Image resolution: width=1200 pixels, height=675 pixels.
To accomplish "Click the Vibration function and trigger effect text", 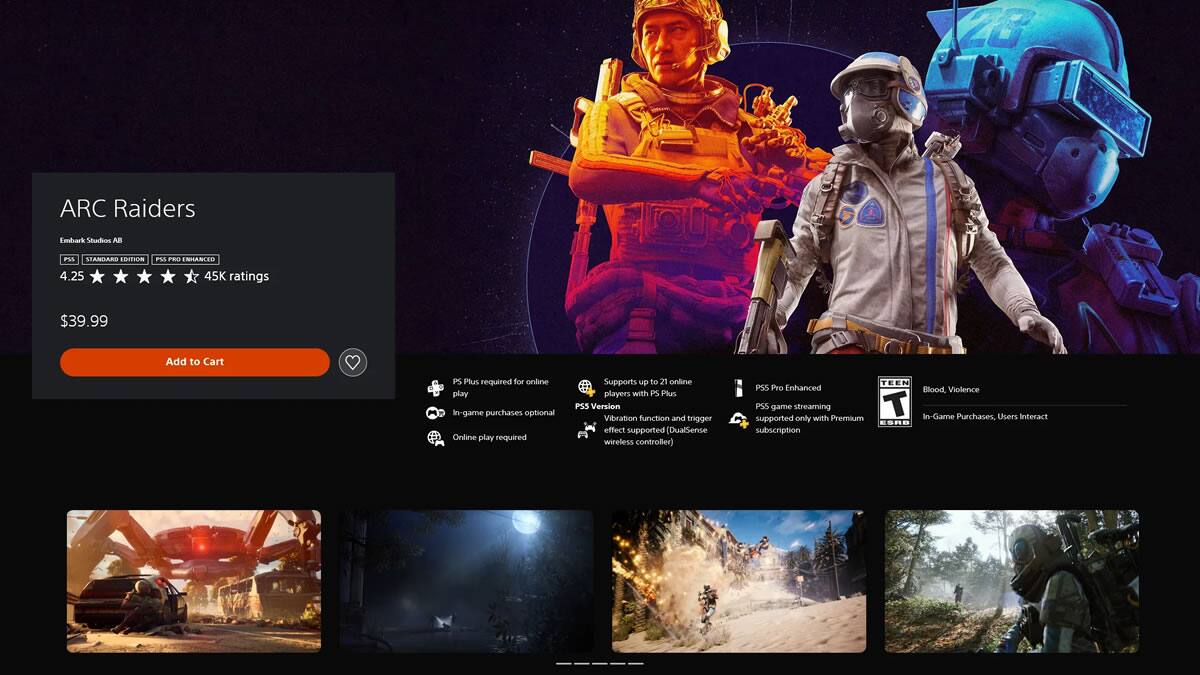I will click(x=658, y=430).
